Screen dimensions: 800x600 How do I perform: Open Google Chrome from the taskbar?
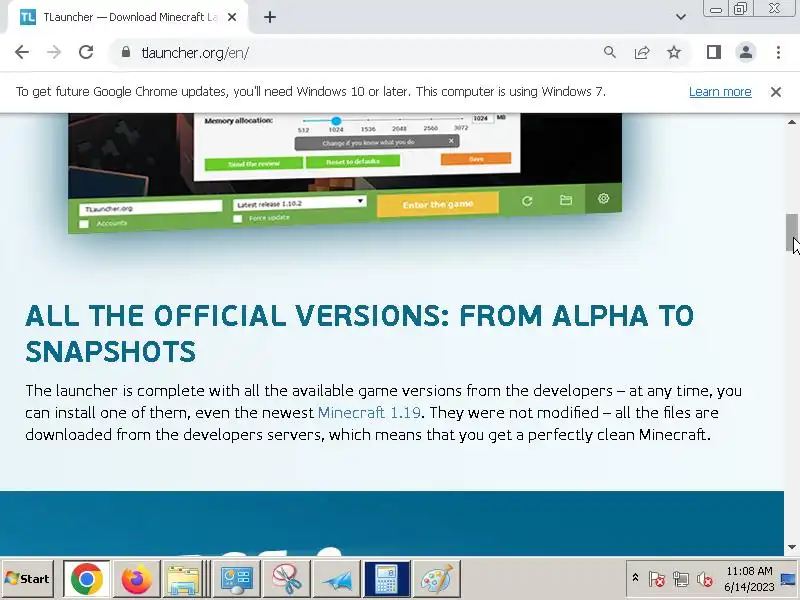[x=87, y=579]
